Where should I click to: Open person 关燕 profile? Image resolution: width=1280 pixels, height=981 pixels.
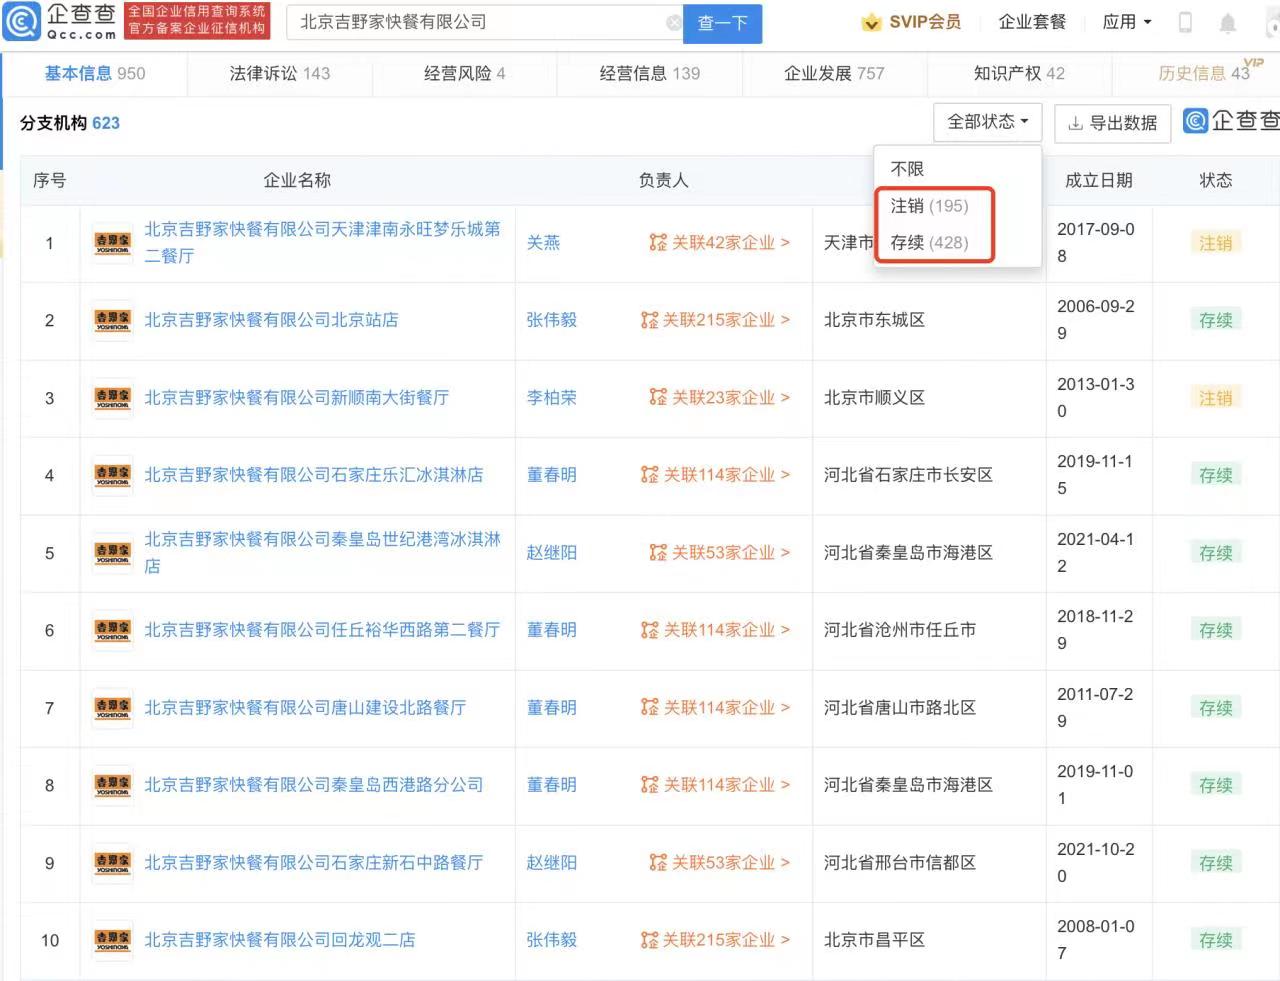coord(543,243)
